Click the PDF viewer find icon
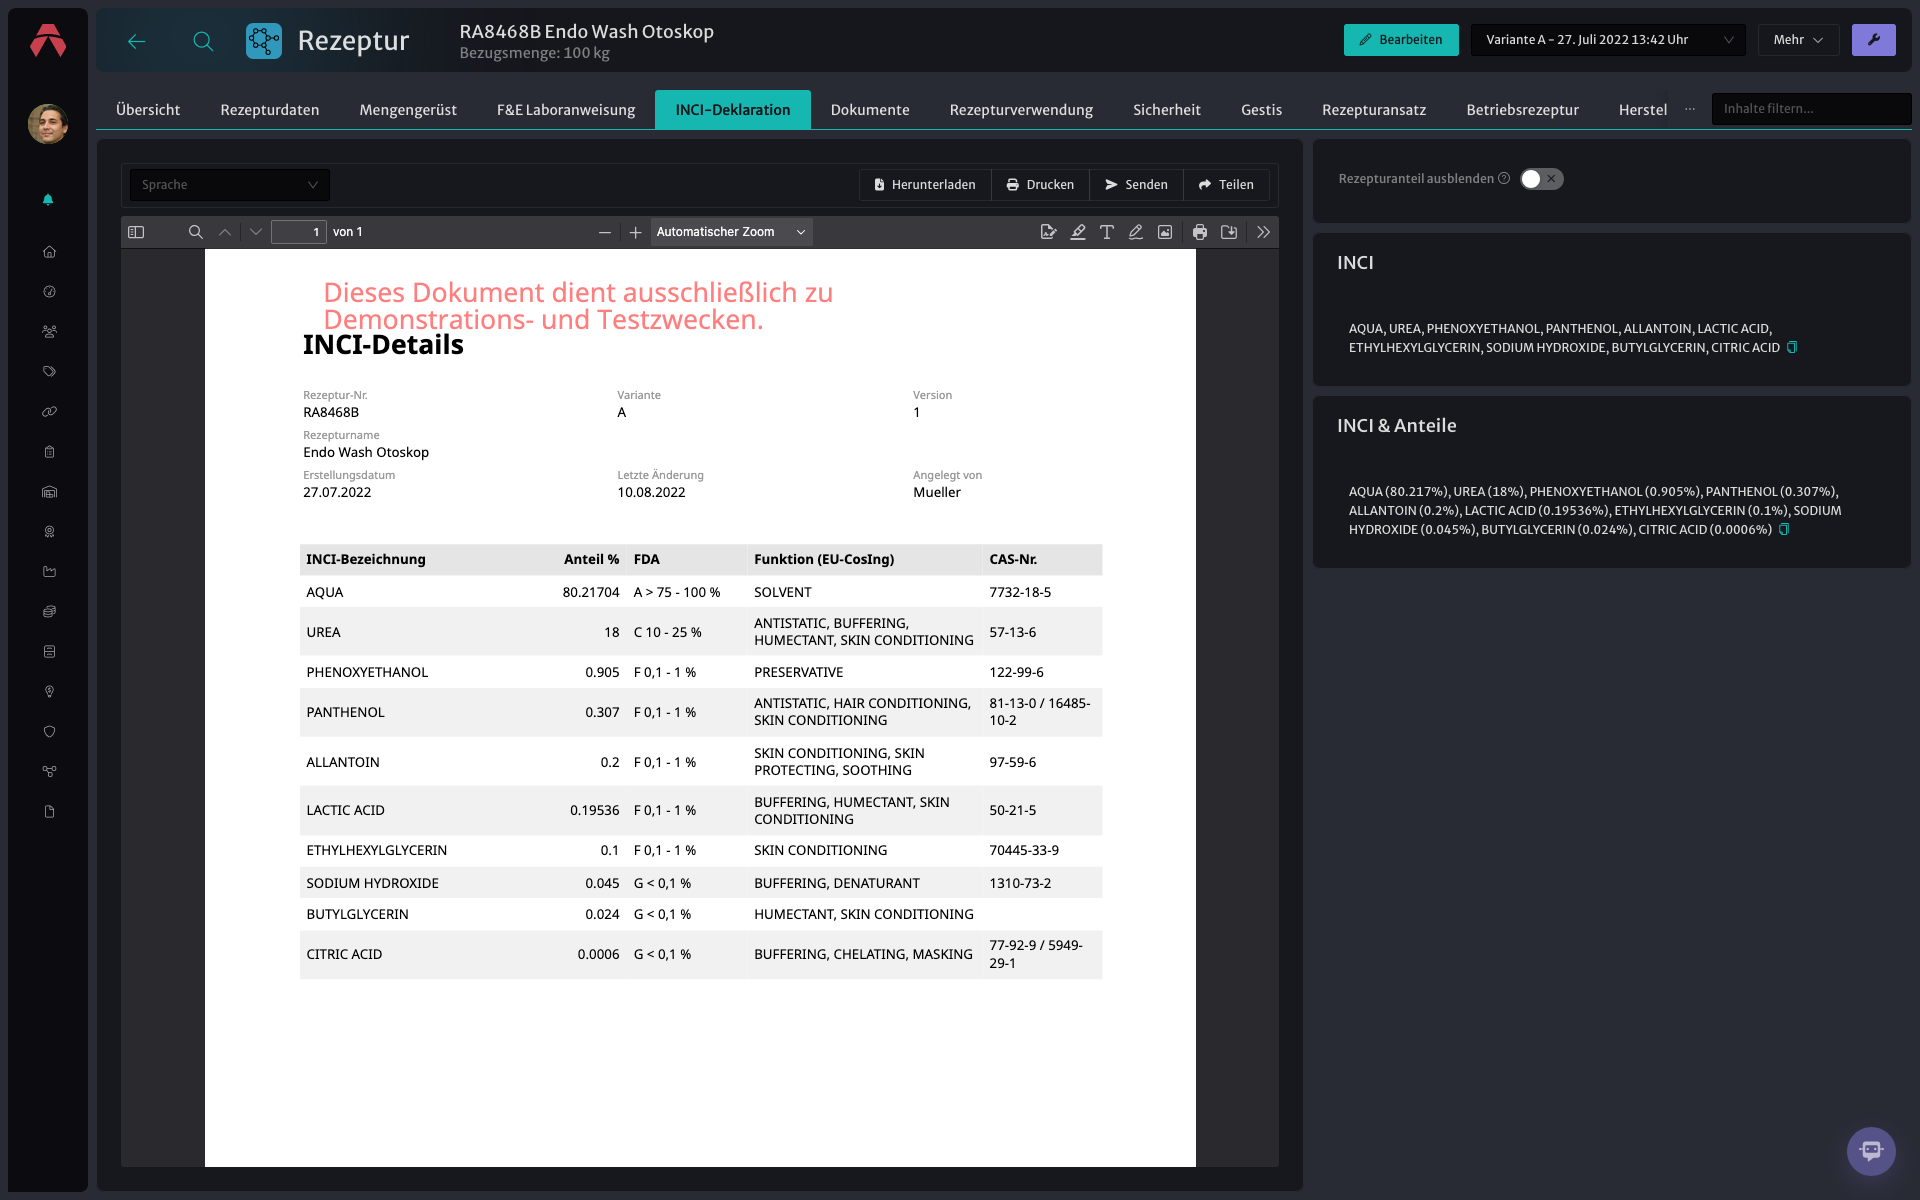This screenshot has height=1200, width=1920. click(196, 232)
